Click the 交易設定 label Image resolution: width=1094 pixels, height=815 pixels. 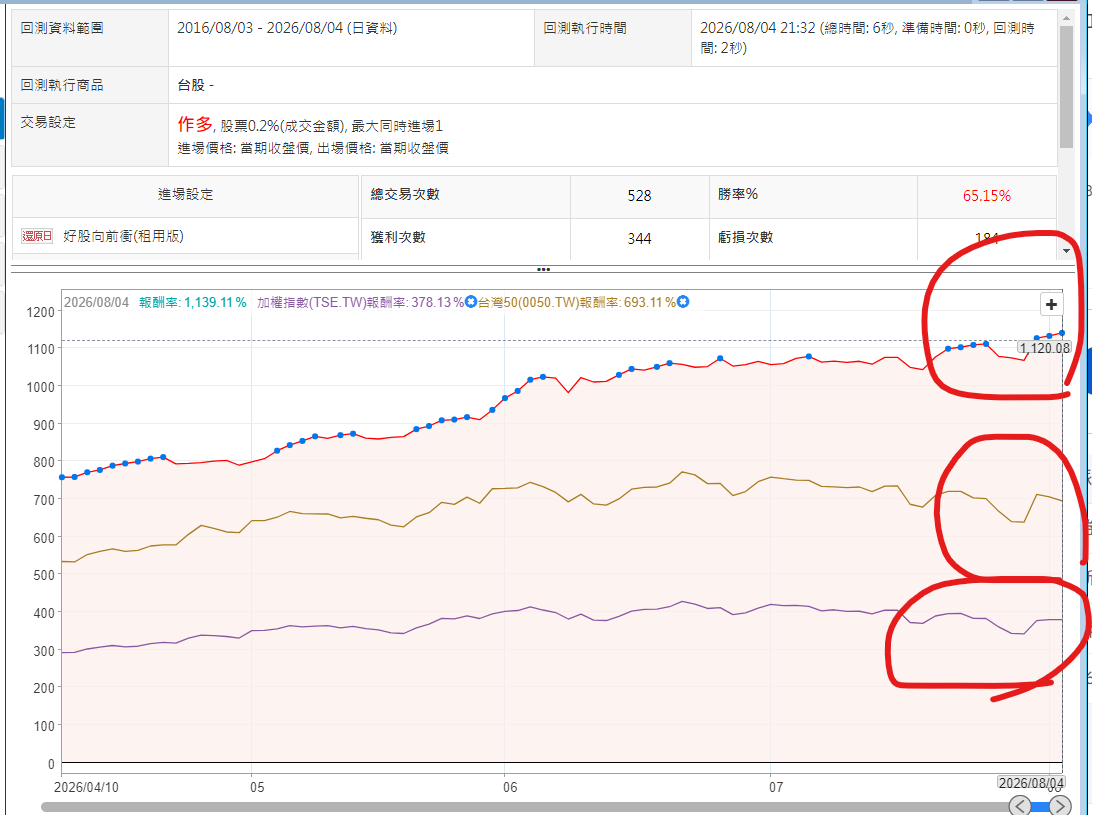pos(48,122)
